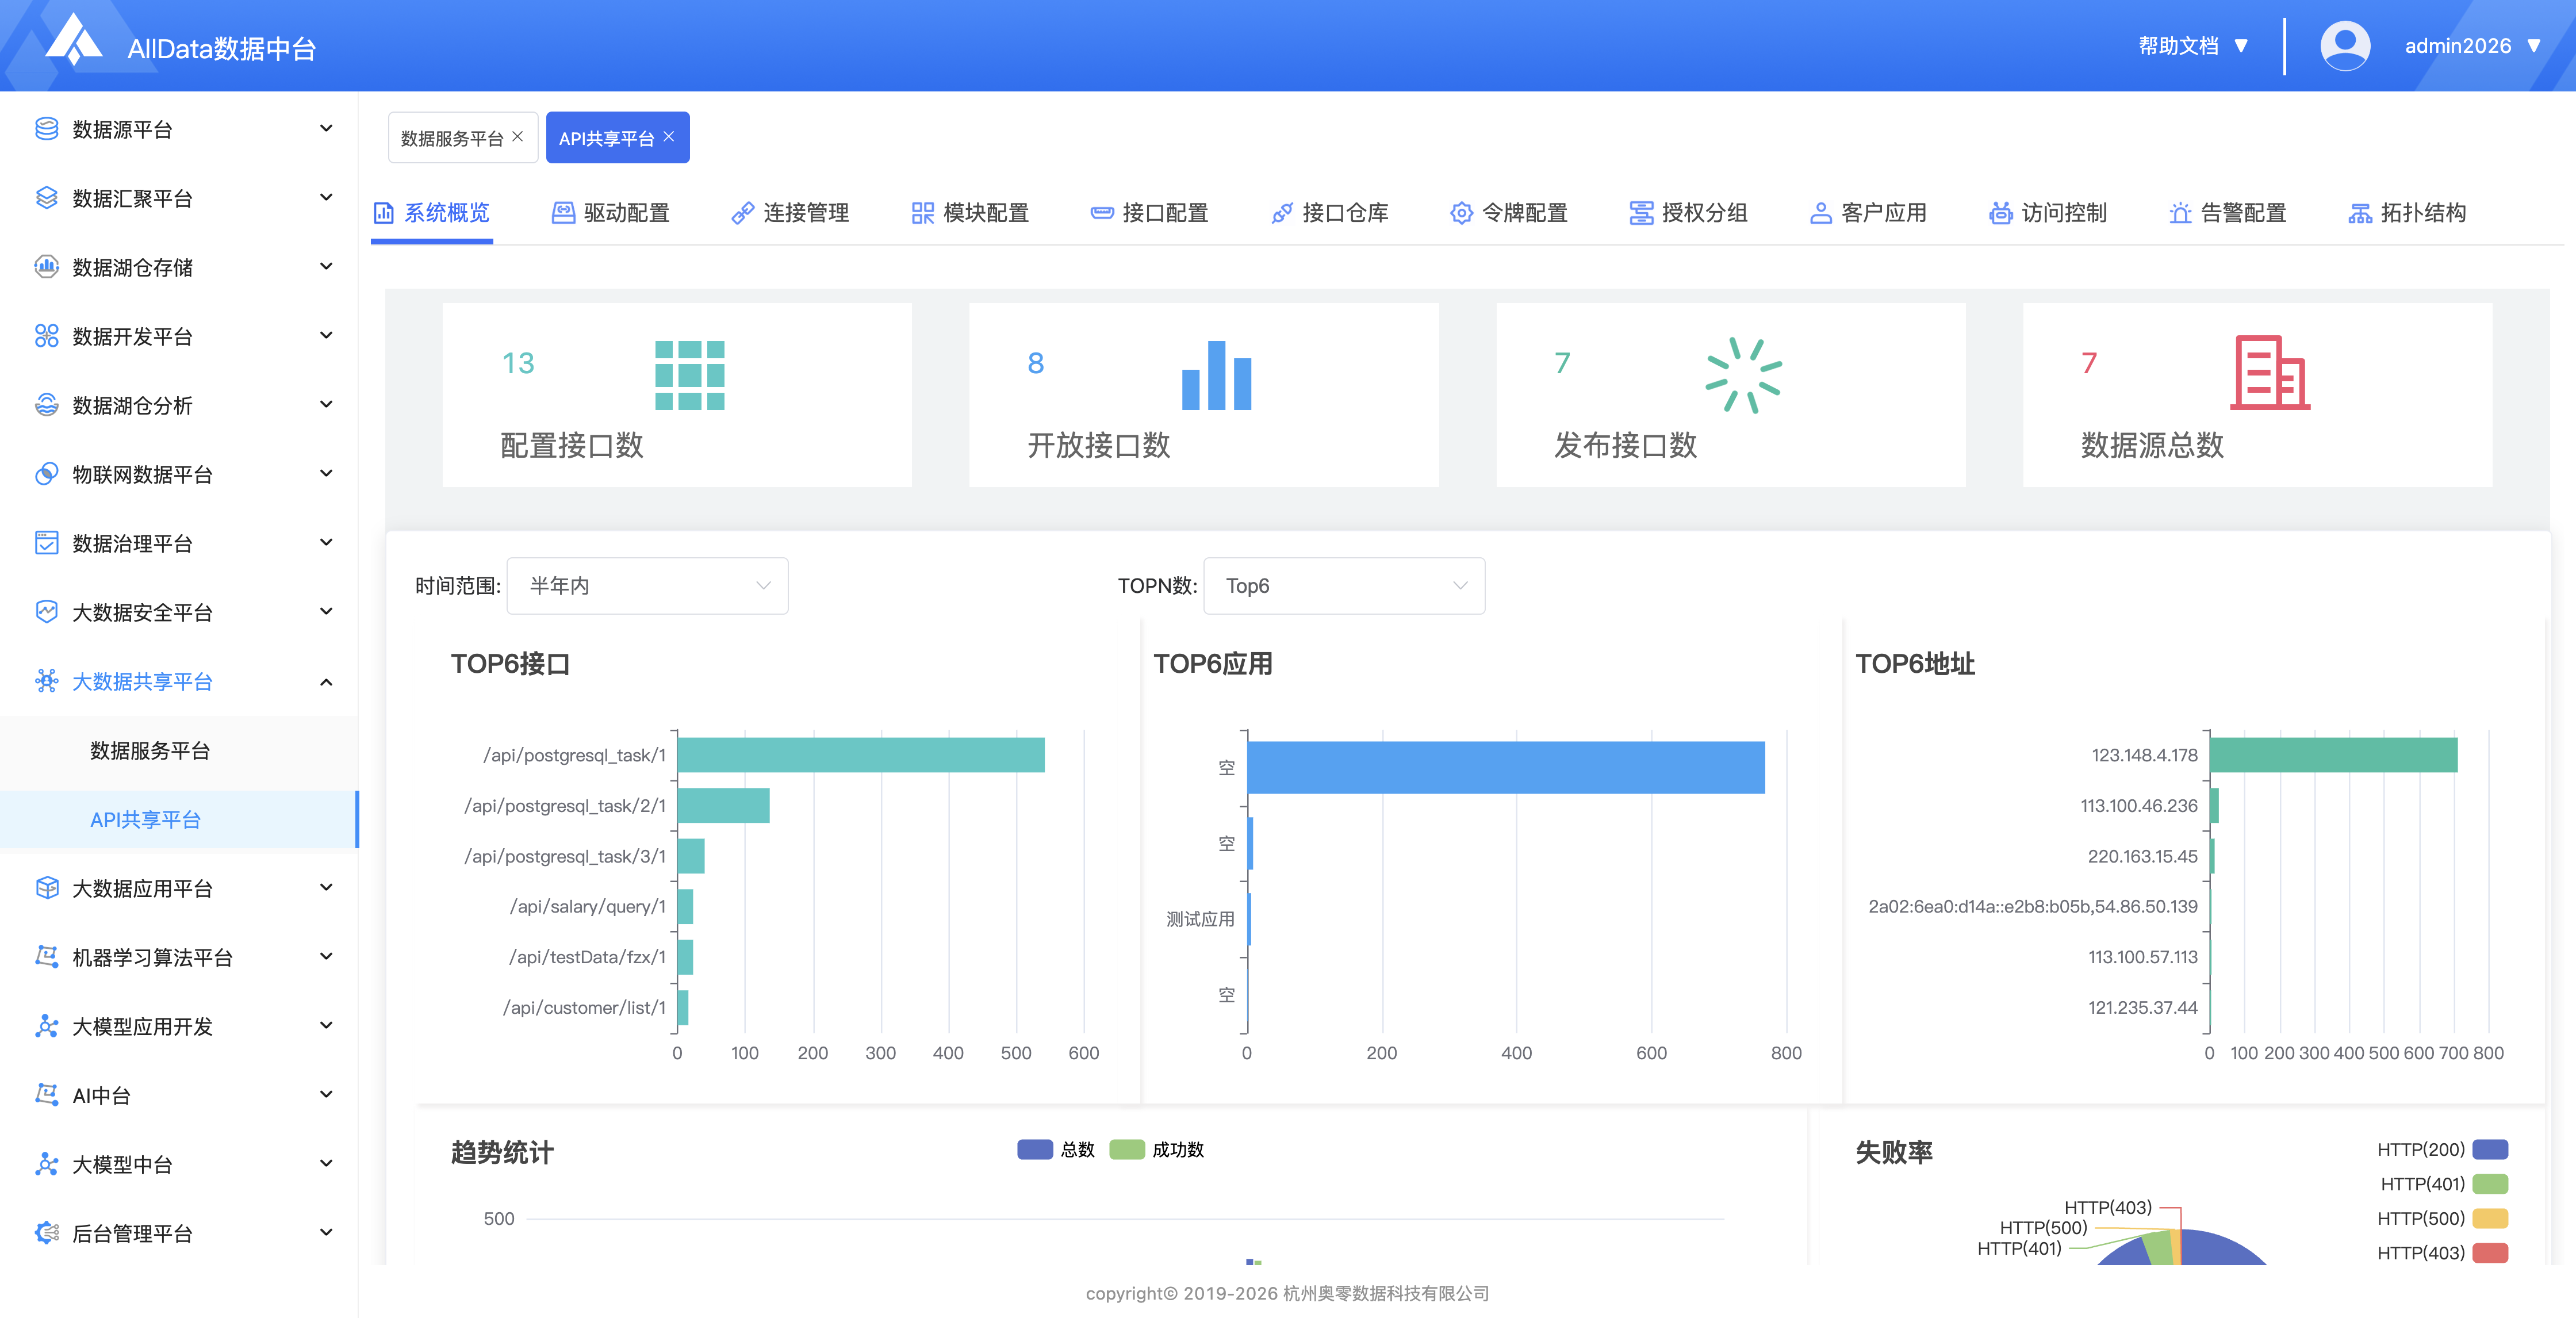Click the AllData logo icon
This screenshot has height=1318, width=2576.
(73, 40)
